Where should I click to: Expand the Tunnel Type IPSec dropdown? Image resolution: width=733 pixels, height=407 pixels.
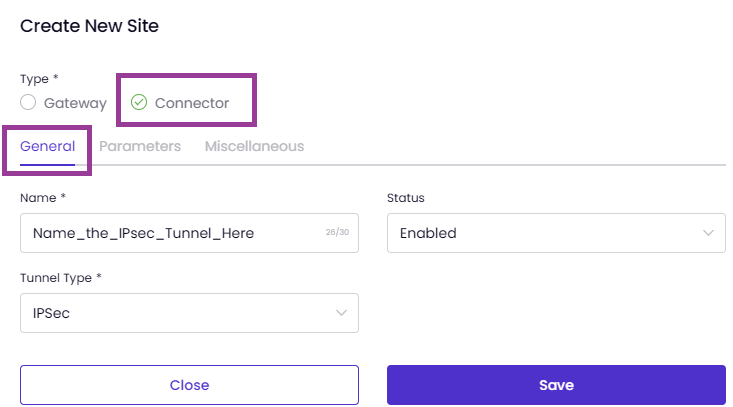(189, 313)
